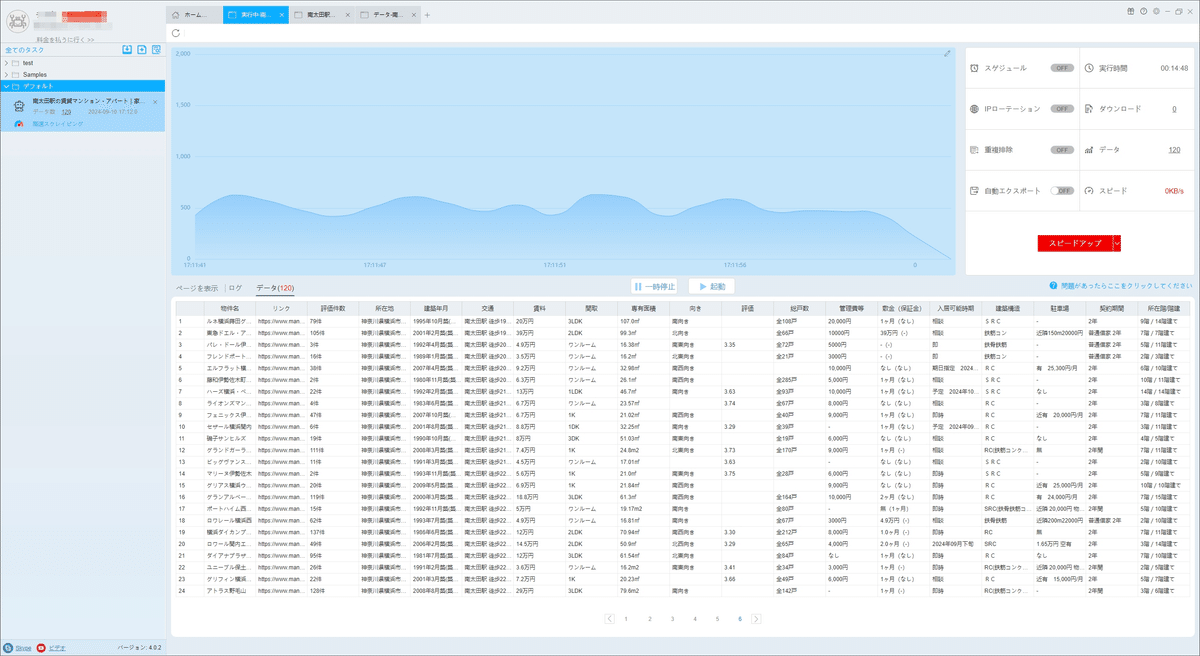
Task: Close the 南太田駅 task in the sidebar
Action: pos(155,102)
